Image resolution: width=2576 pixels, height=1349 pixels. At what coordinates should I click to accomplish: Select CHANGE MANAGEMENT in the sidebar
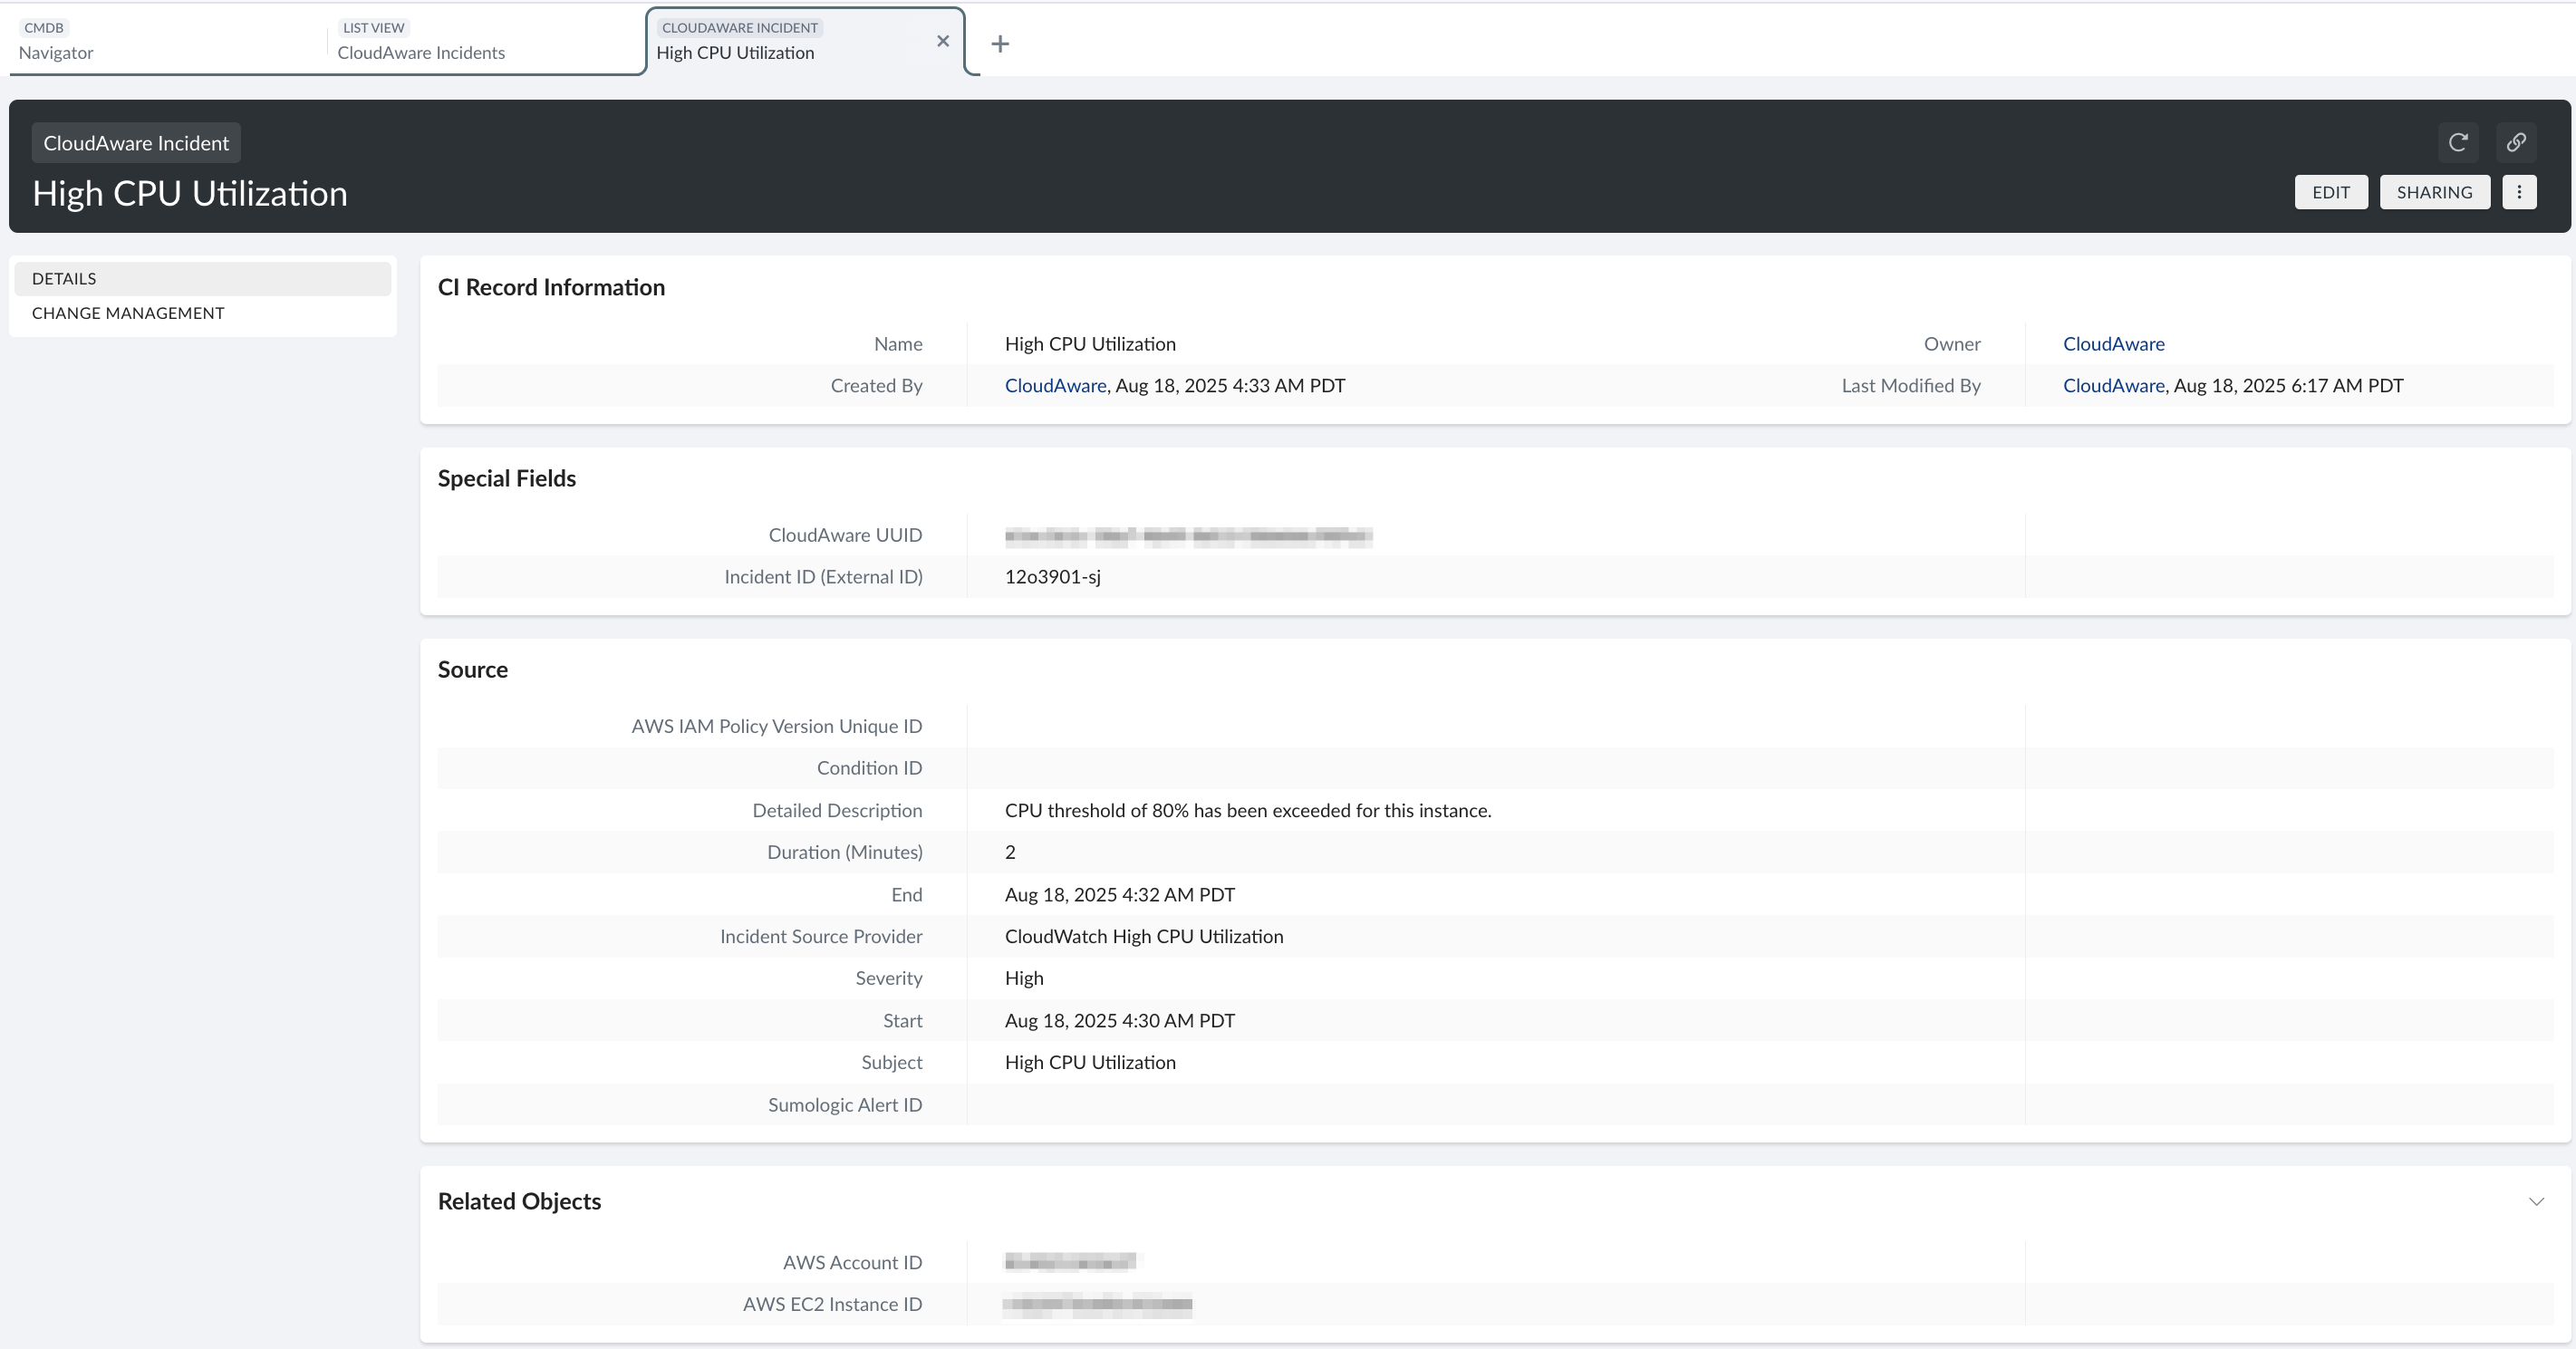click(128, 312)
